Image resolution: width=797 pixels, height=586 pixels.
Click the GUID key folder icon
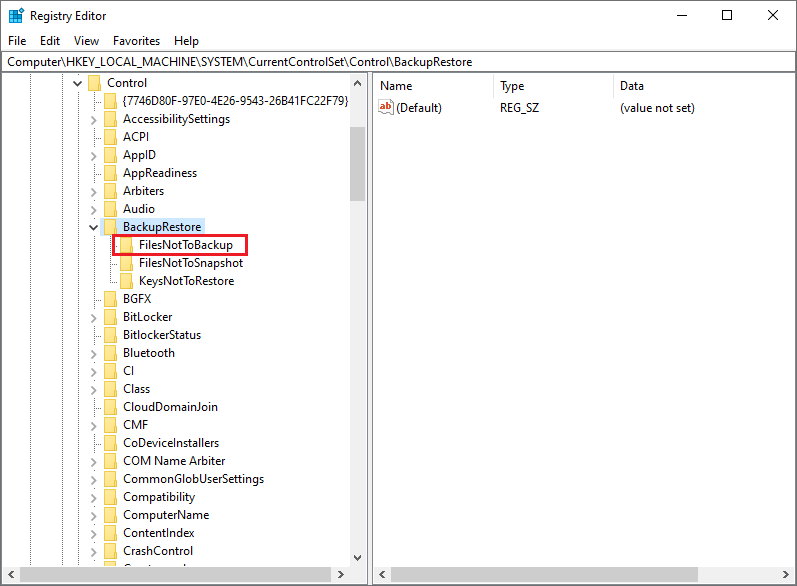tap(110, 101)
